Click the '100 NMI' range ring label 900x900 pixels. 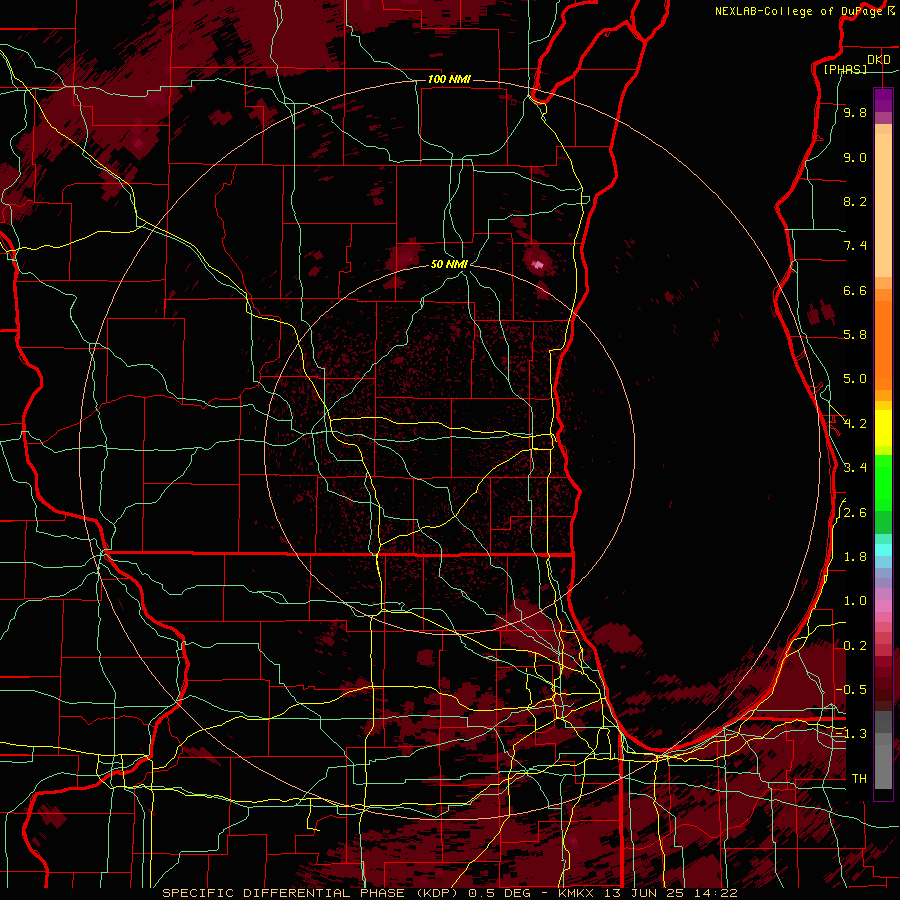449,79
